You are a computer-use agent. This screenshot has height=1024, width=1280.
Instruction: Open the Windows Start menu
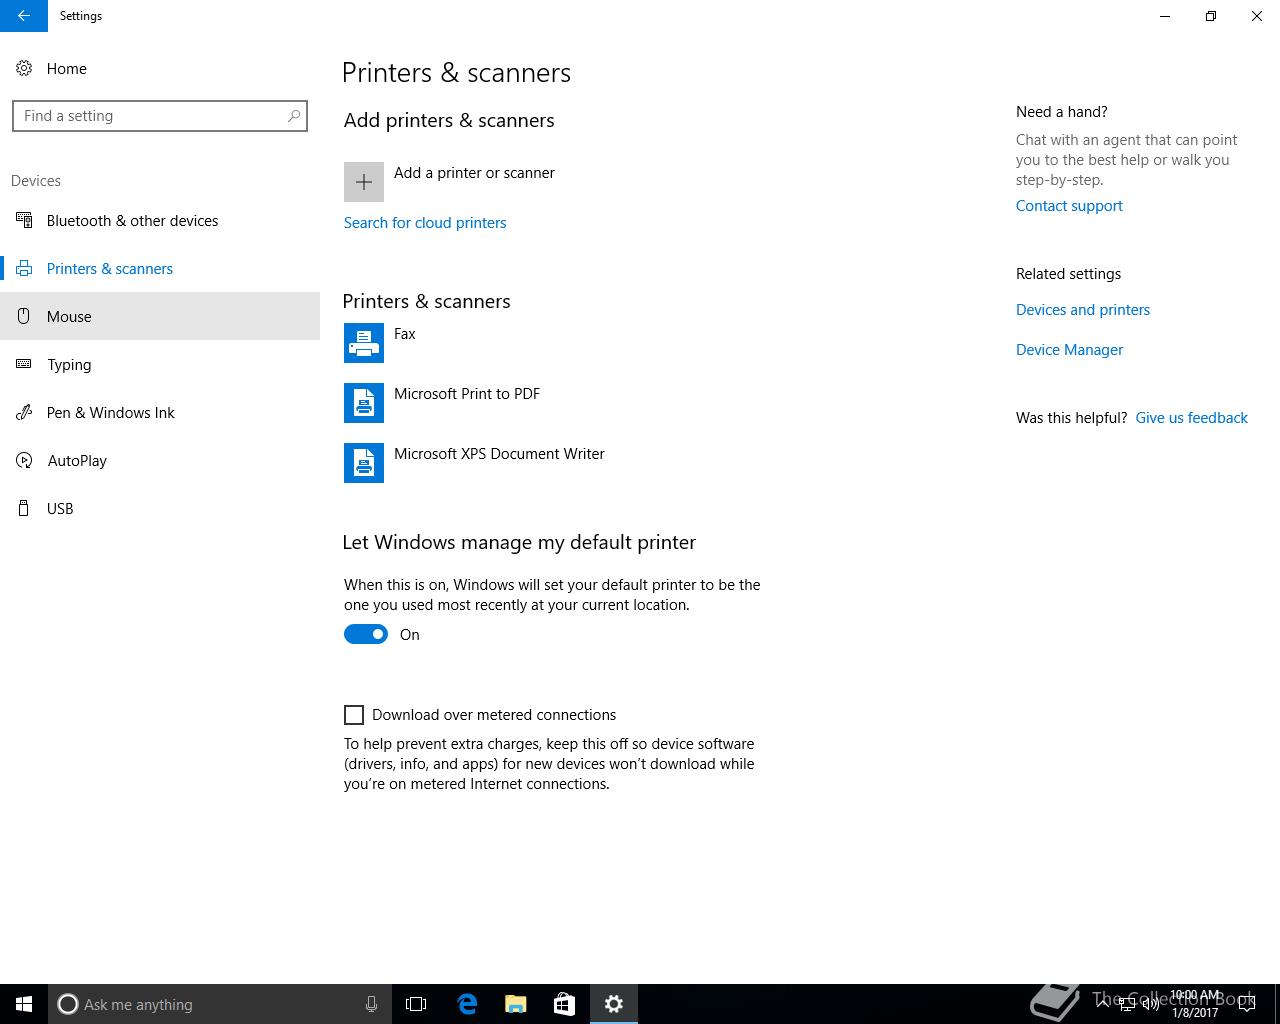pos(24,1004)
